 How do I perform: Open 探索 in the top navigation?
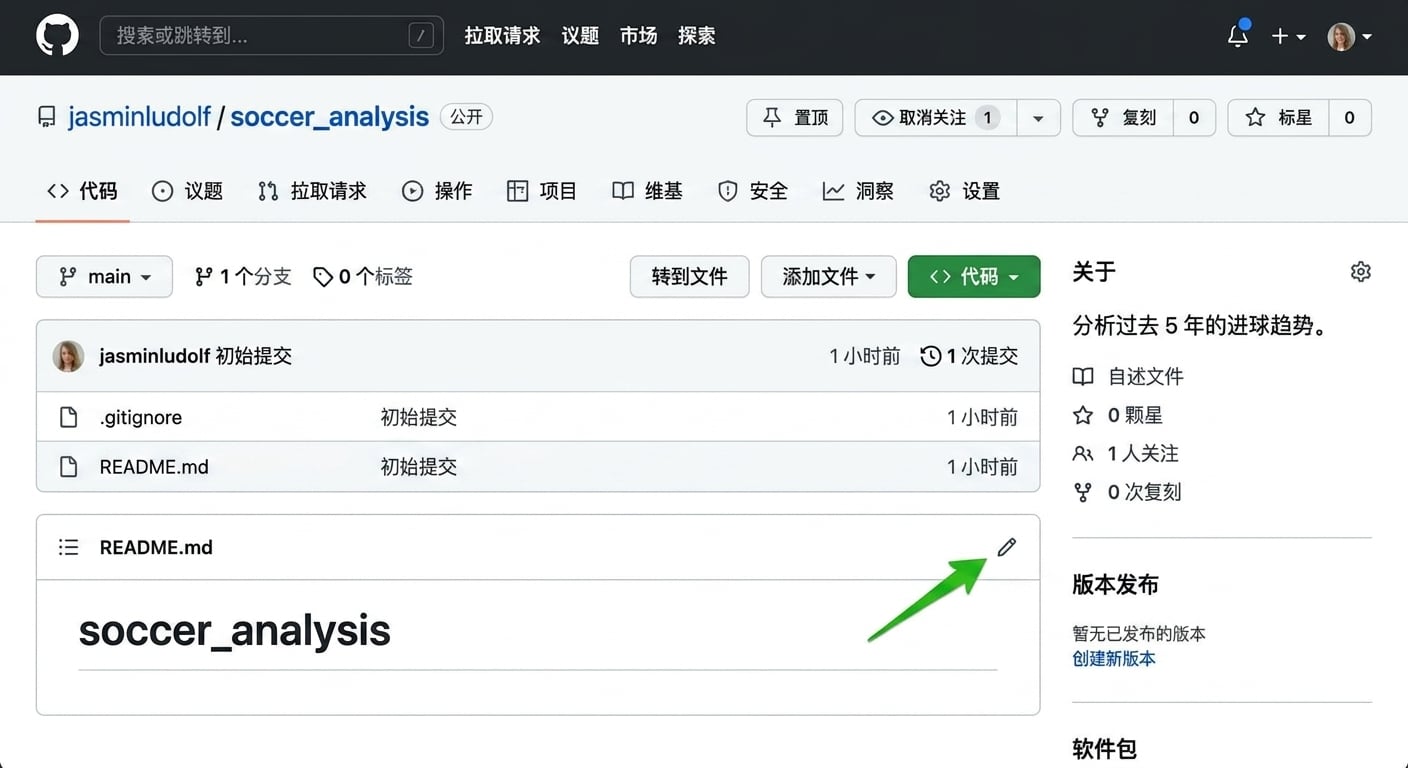tap(696, 36)
